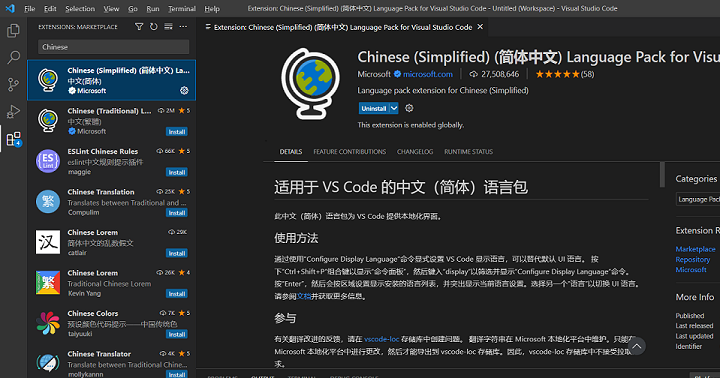Open the Selection menu
The height and width of the screenshot is (378, 720).
(80, 8)
